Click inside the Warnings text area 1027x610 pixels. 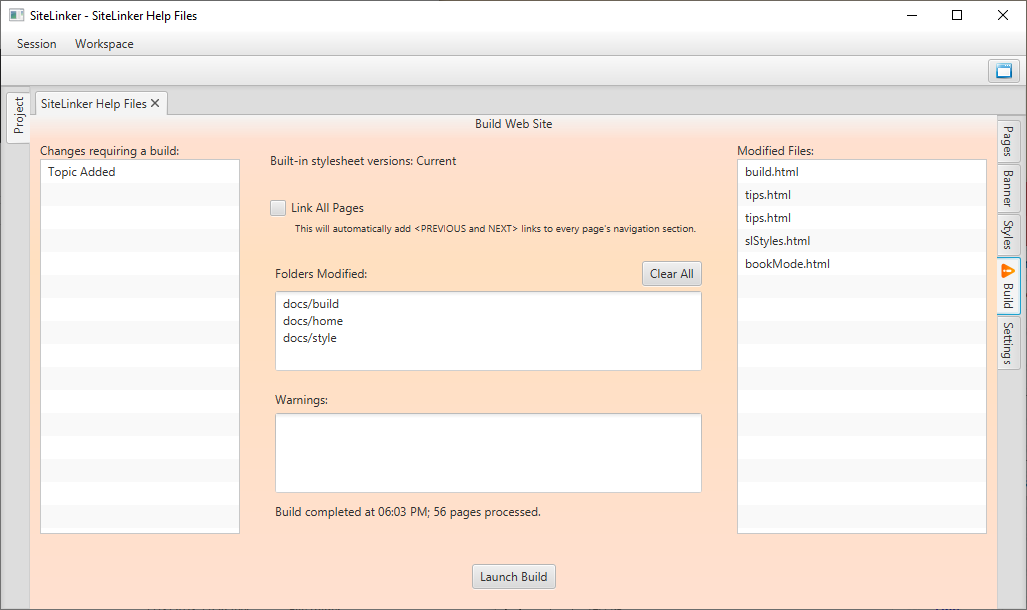coord(488,453)
